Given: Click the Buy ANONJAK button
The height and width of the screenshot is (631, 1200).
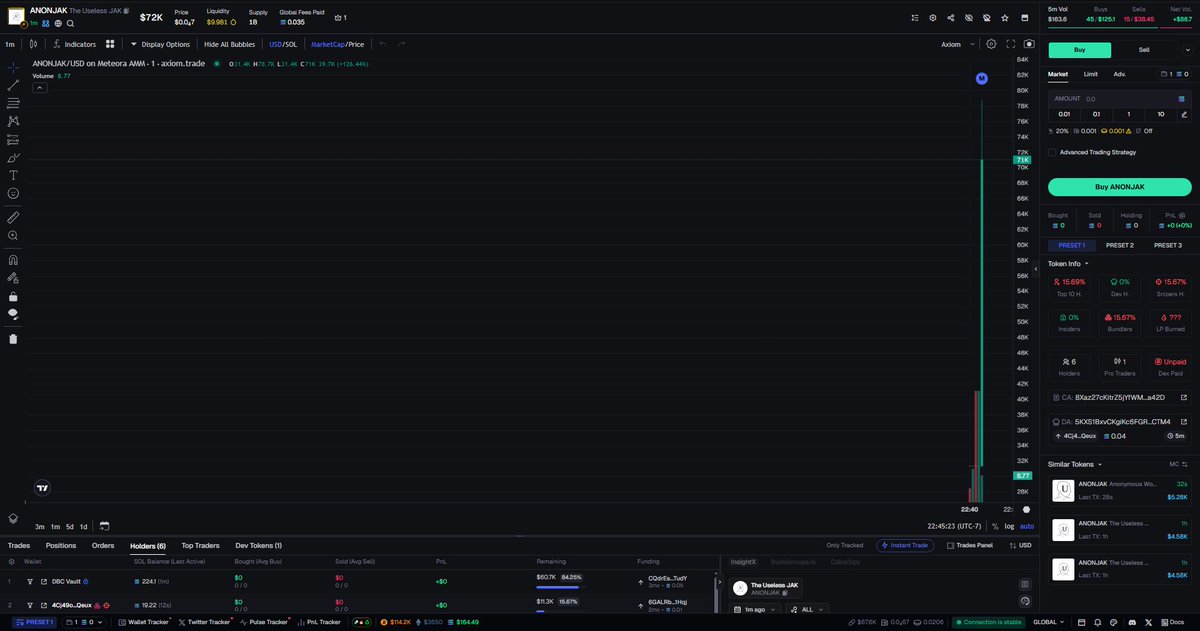Looking at the screenshot, I should (x=1119, y=187).
